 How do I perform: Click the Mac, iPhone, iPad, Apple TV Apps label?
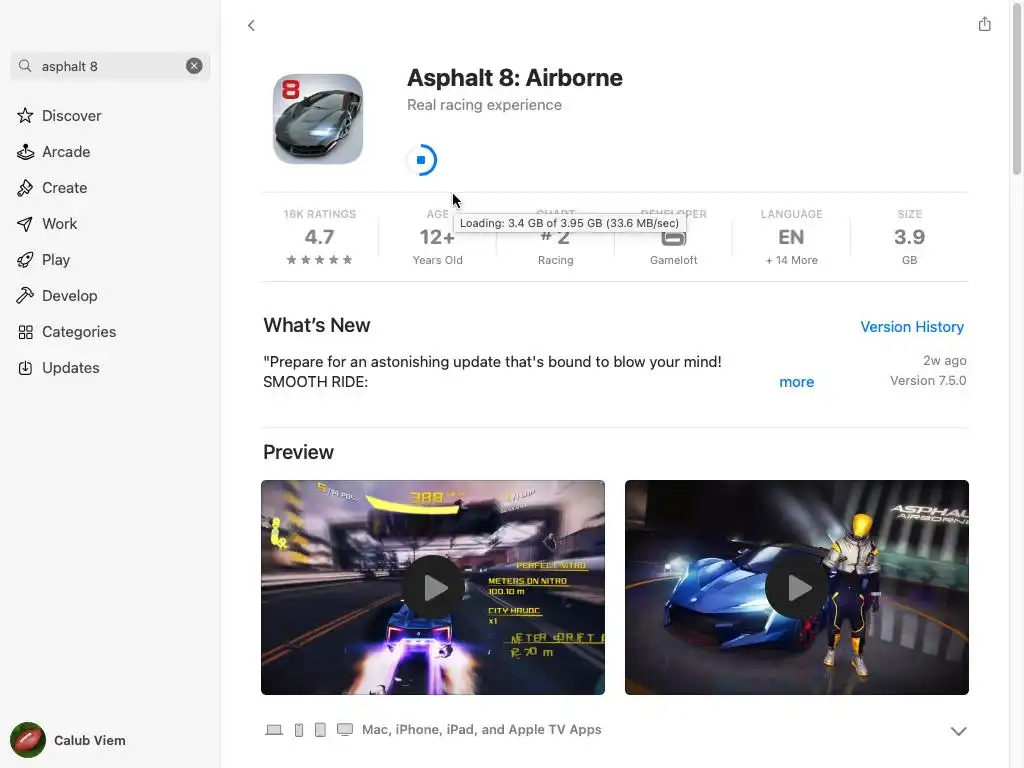point(481,729)
